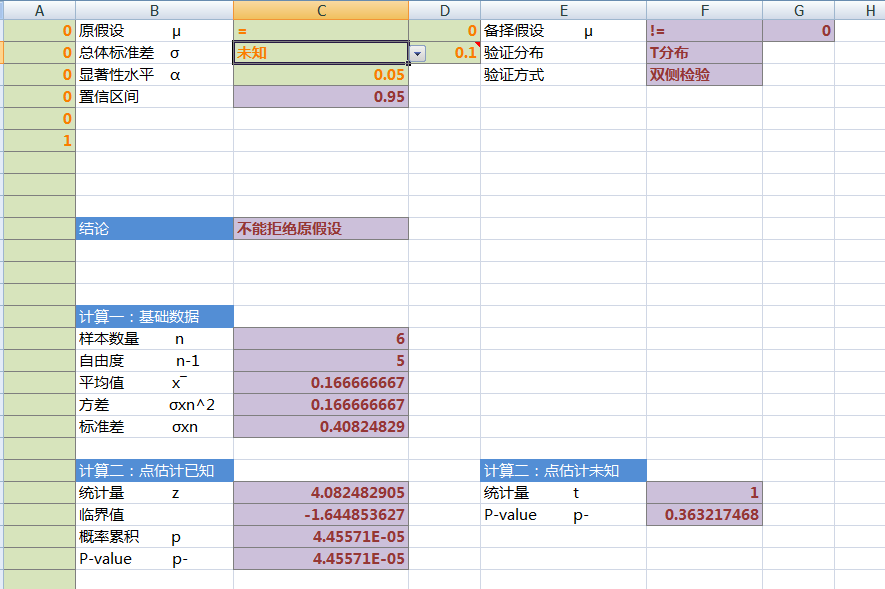Viewport: 885px width, 589px height.
Task: Select the conclusion cell 不能拒绝原假设
Action: point(320,228)
